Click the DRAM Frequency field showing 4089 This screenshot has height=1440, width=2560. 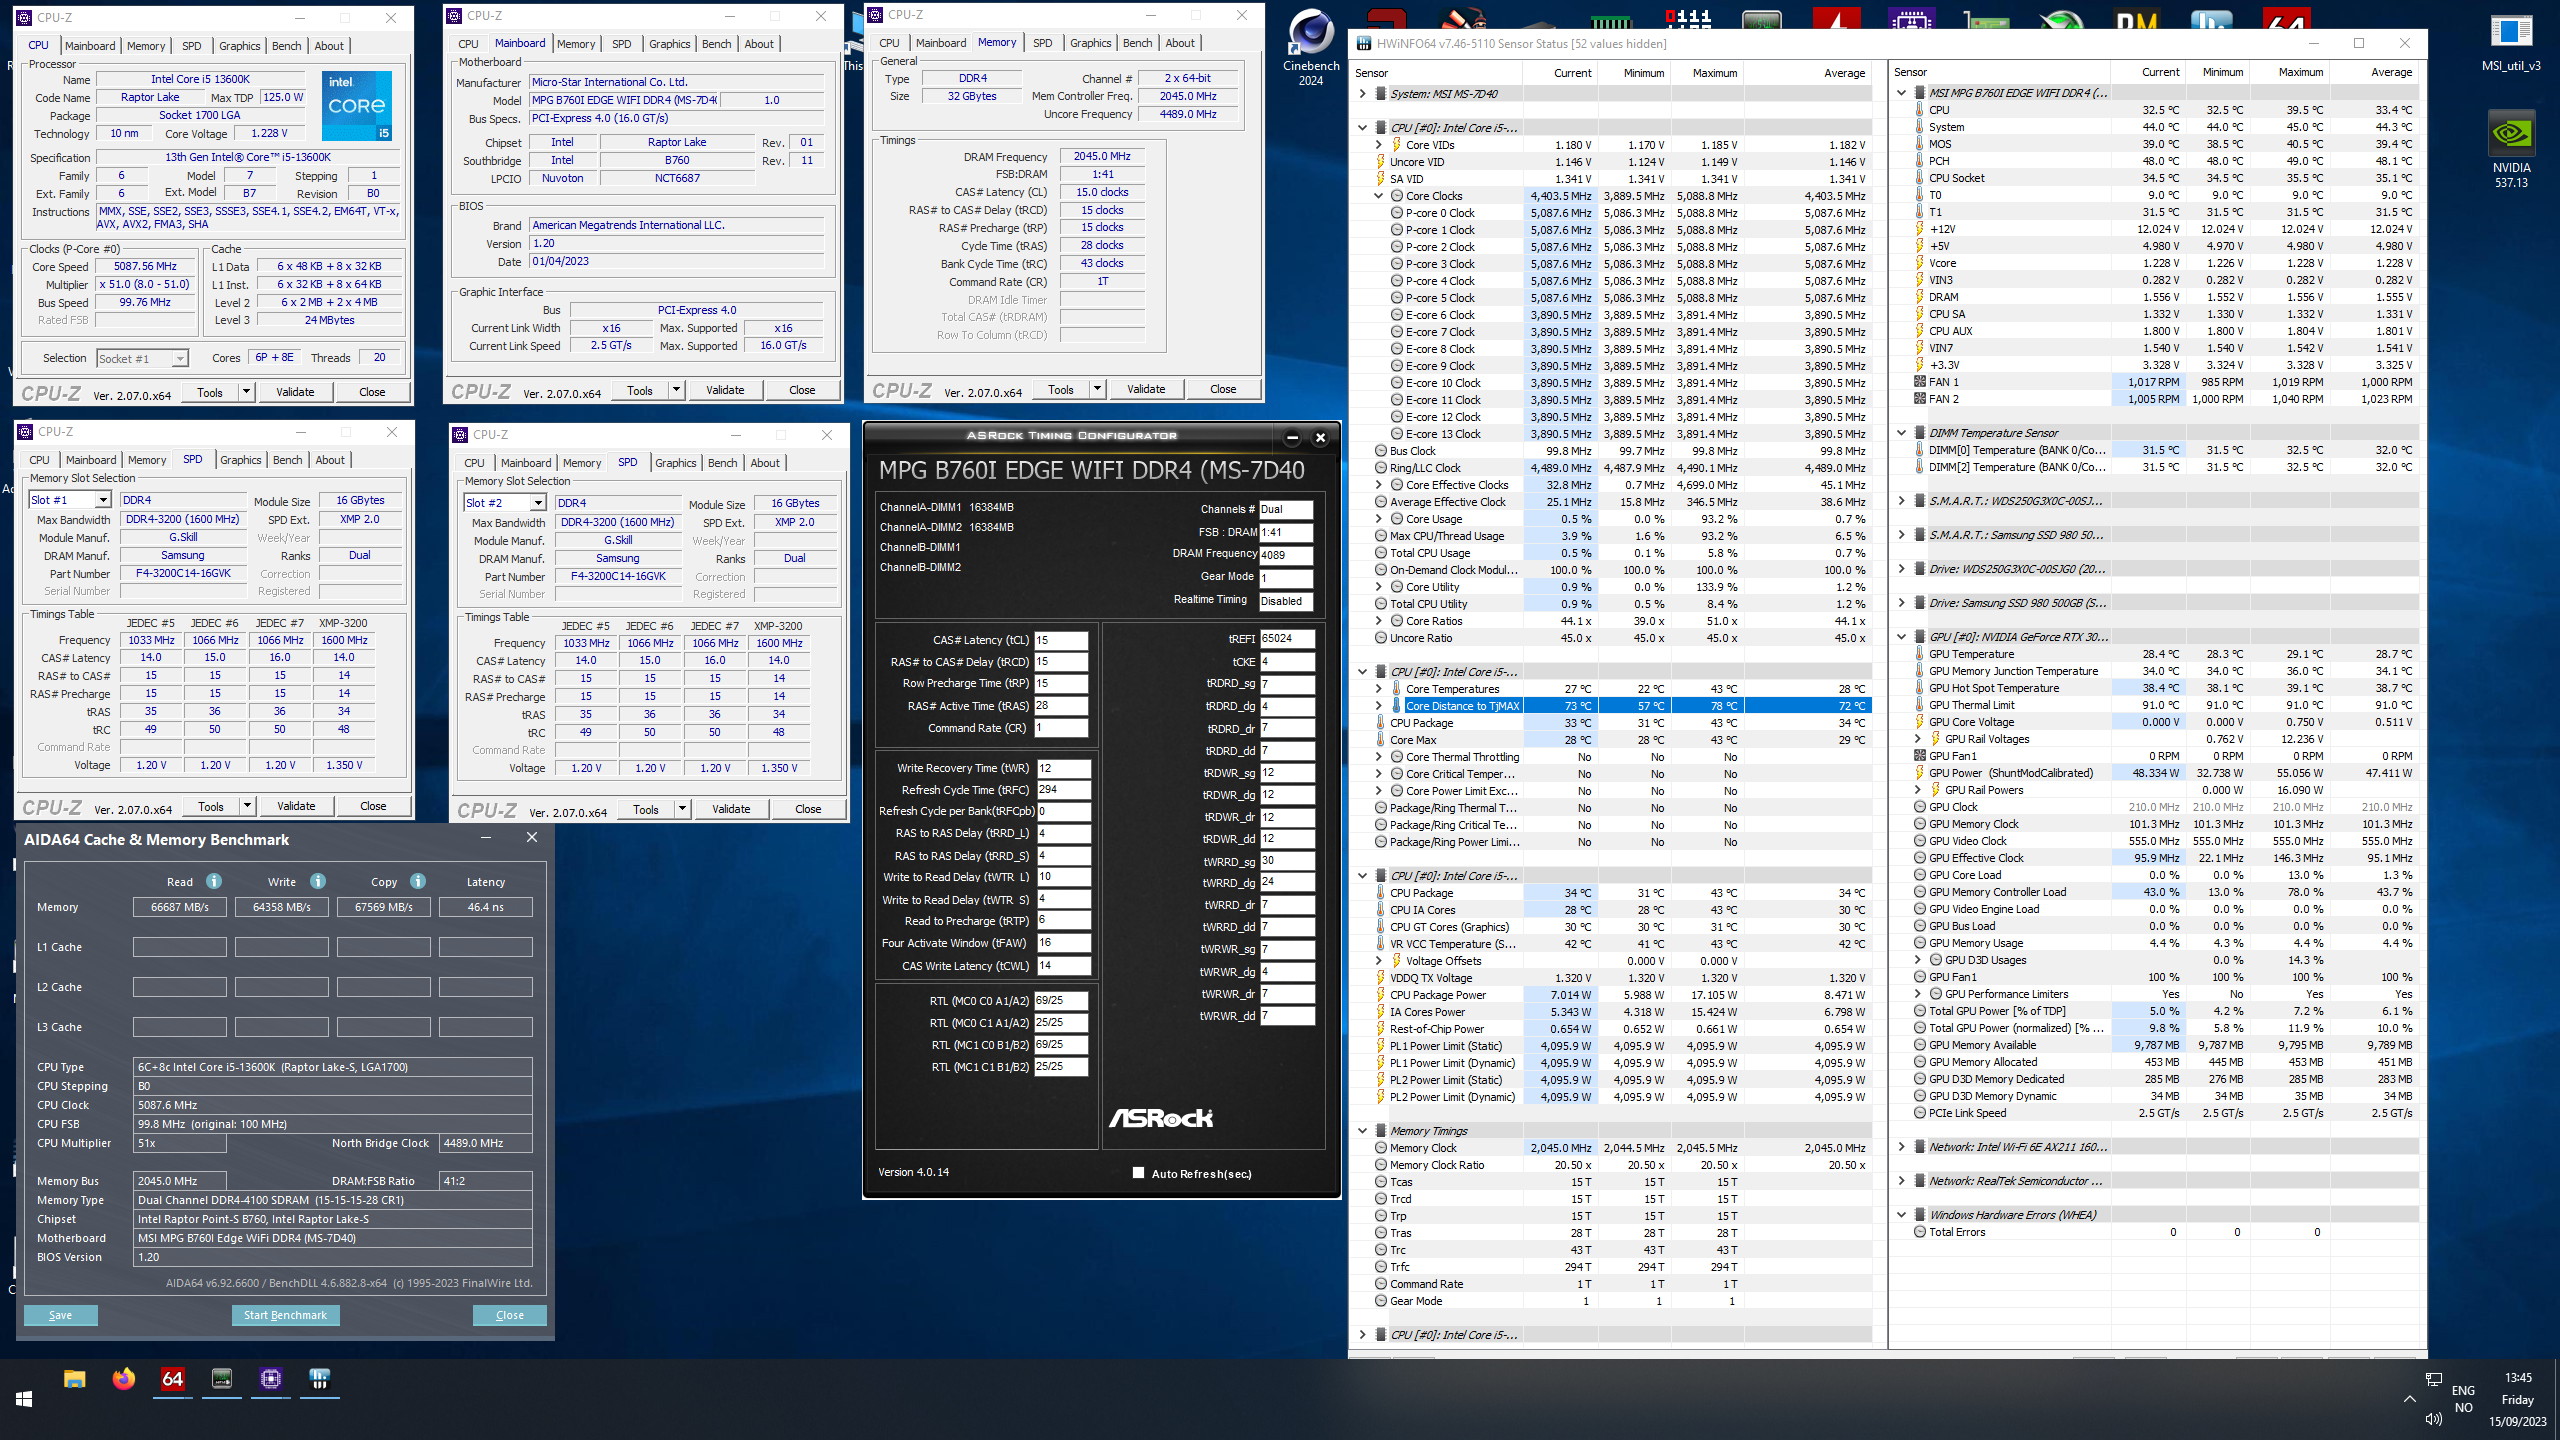tap(1286, 555)
